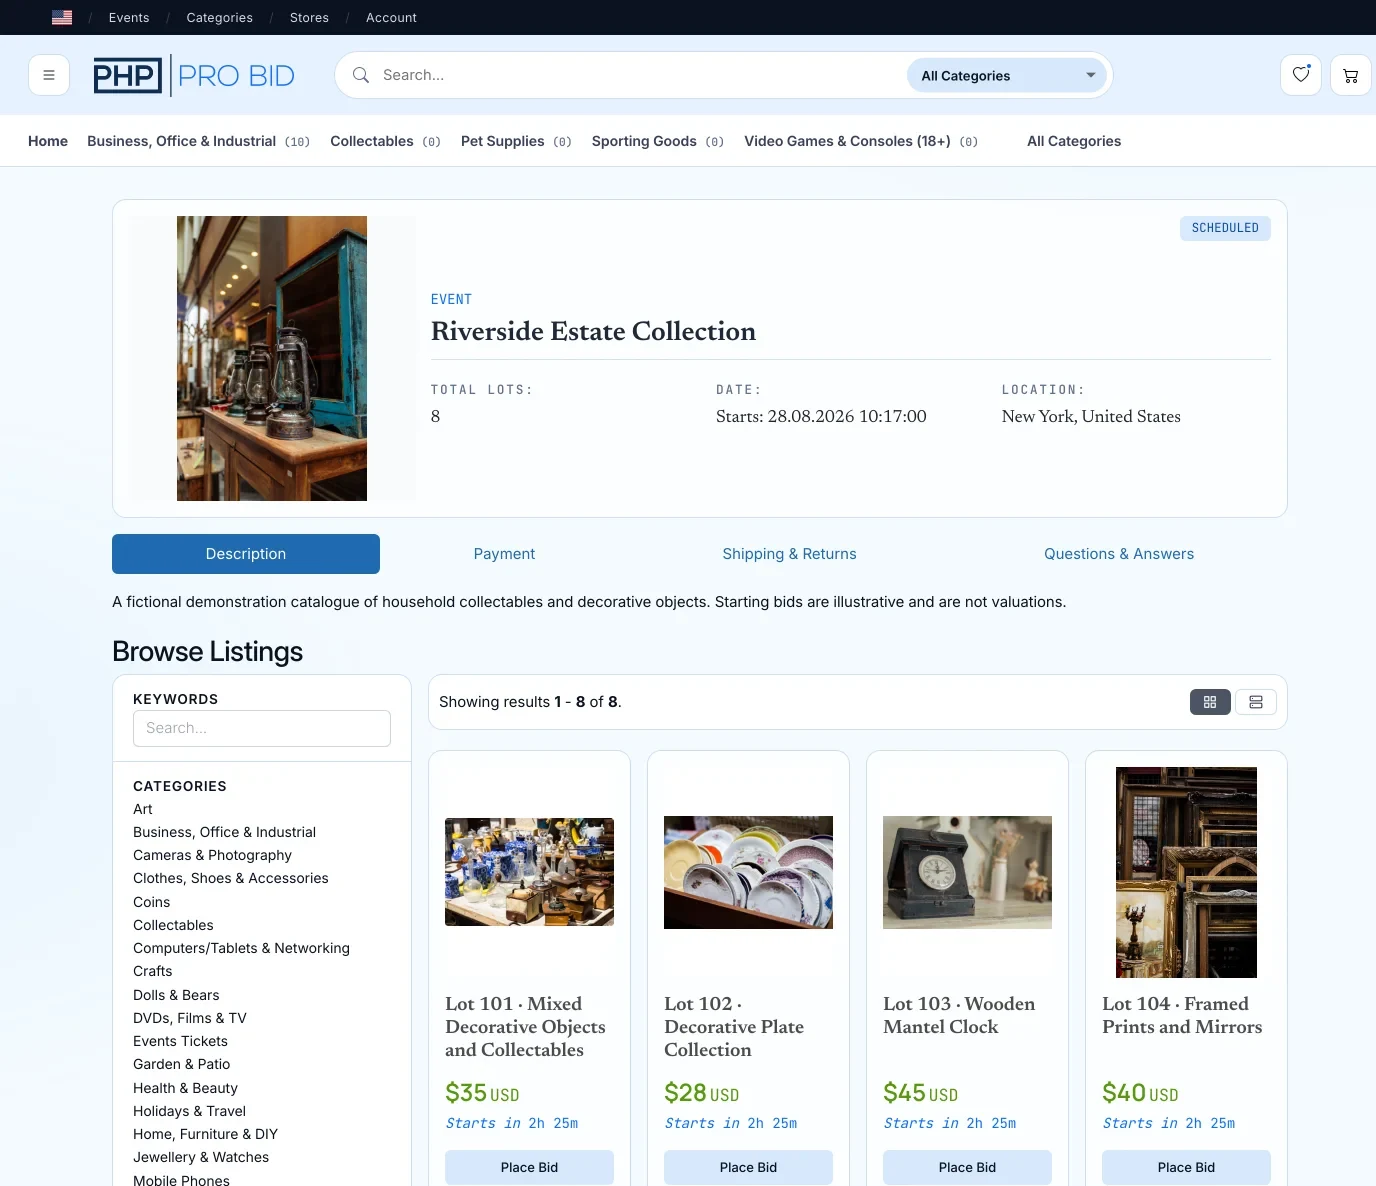Switch to grid view layout

pyautogui.click(x=1210, y=702)
